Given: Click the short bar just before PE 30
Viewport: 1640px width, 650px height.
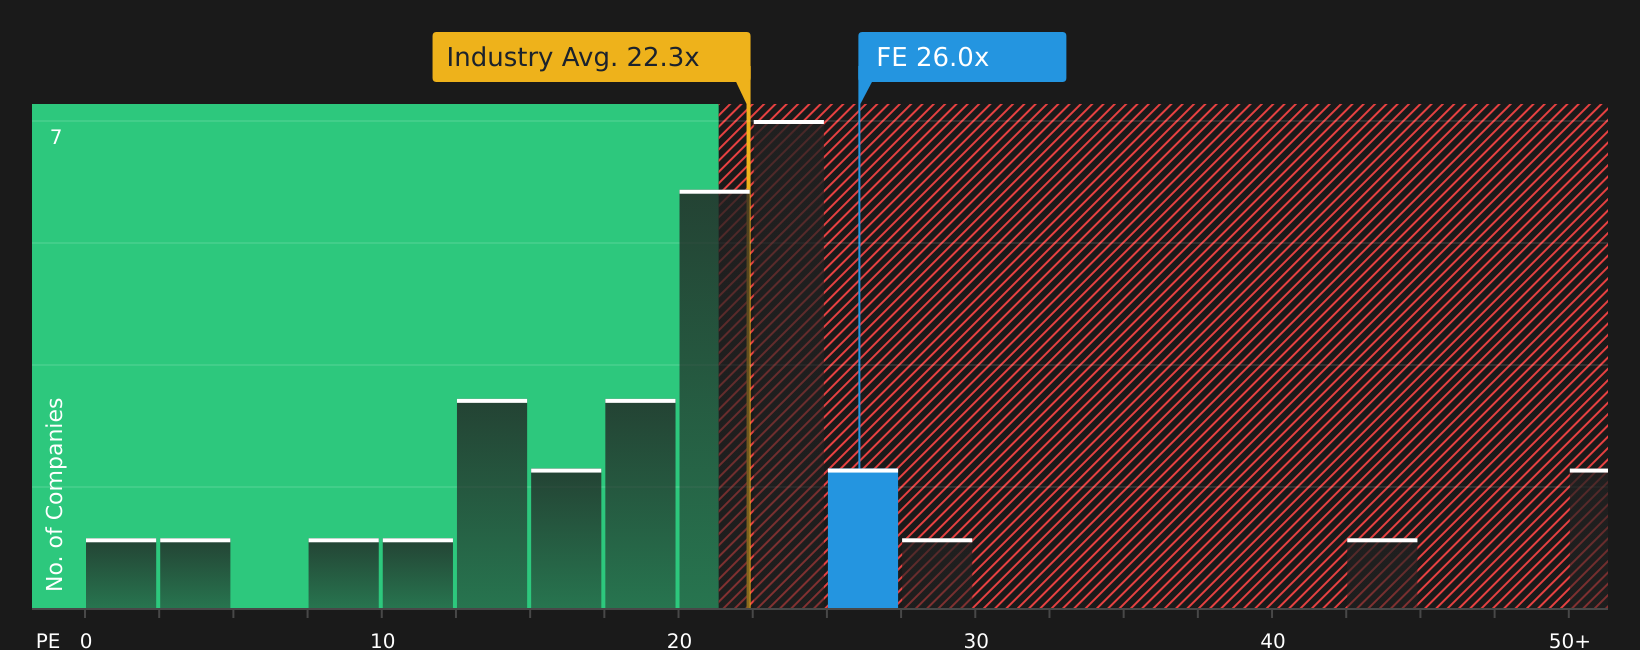Looking at the screenshot, I should point(937,574).
